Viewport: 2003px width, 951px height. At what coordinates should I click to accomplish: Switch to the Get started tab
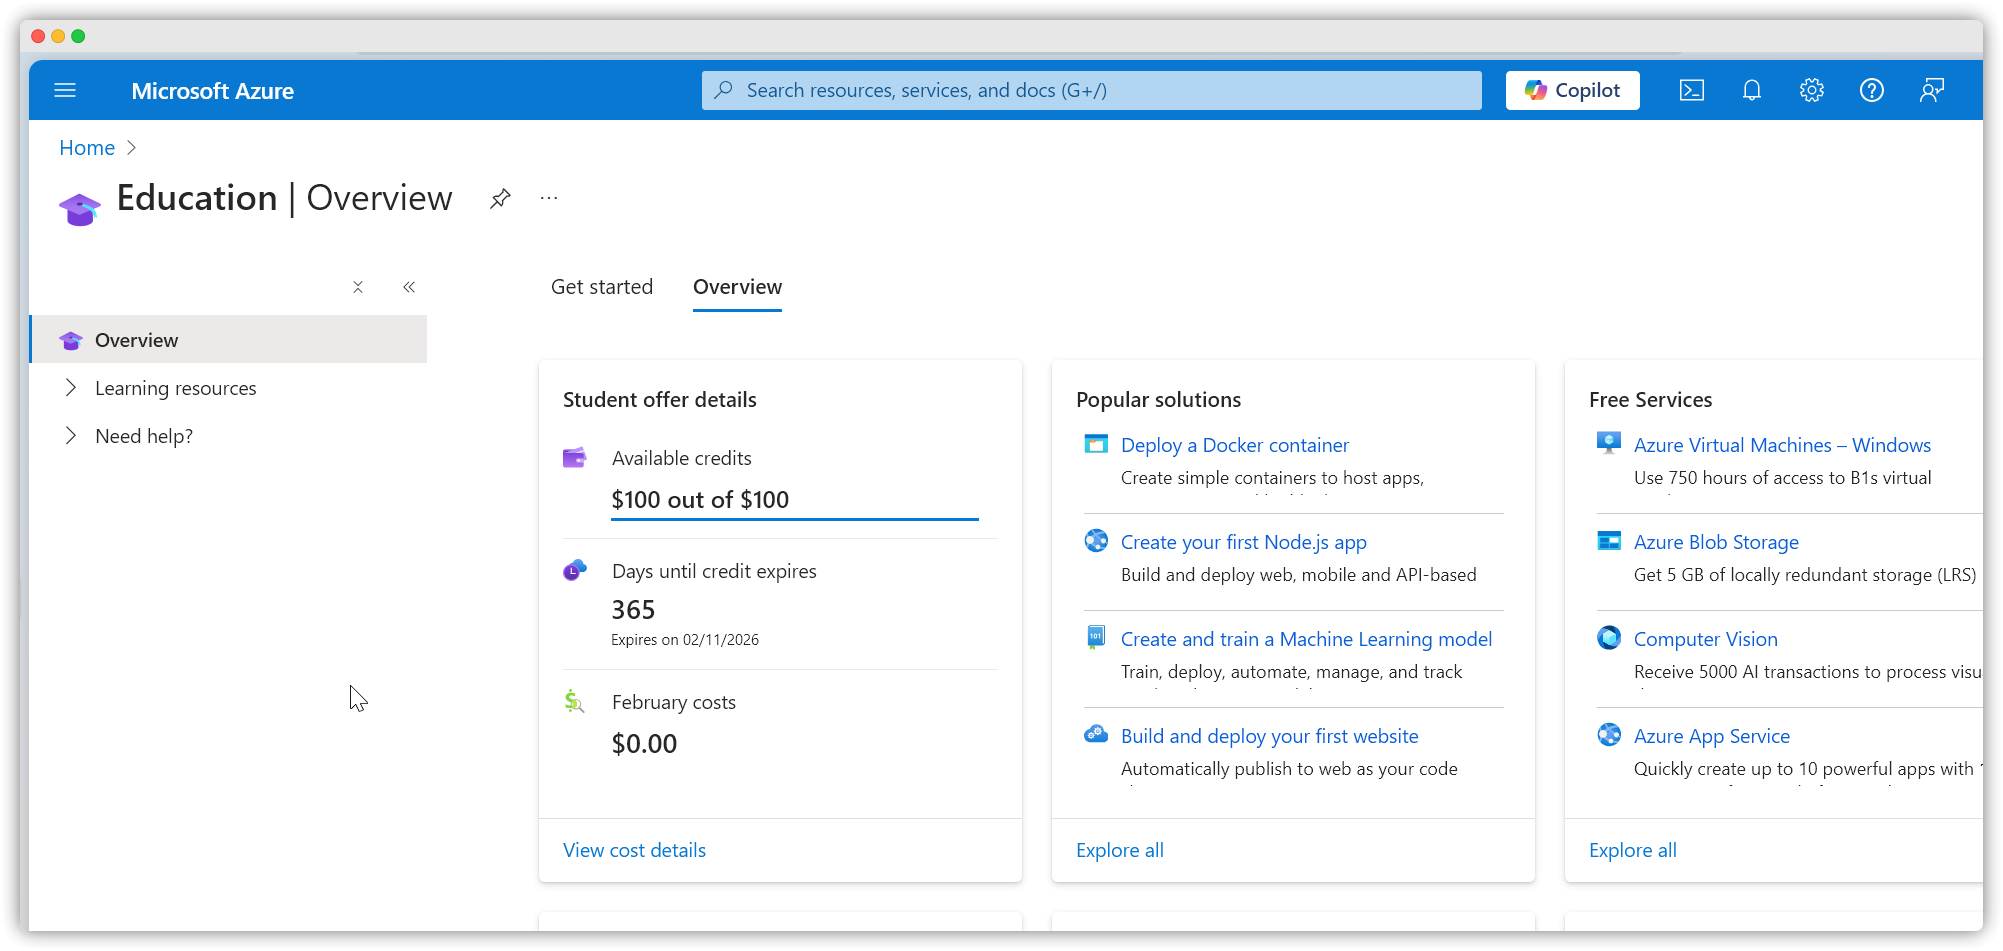click(x=602, y=287)
